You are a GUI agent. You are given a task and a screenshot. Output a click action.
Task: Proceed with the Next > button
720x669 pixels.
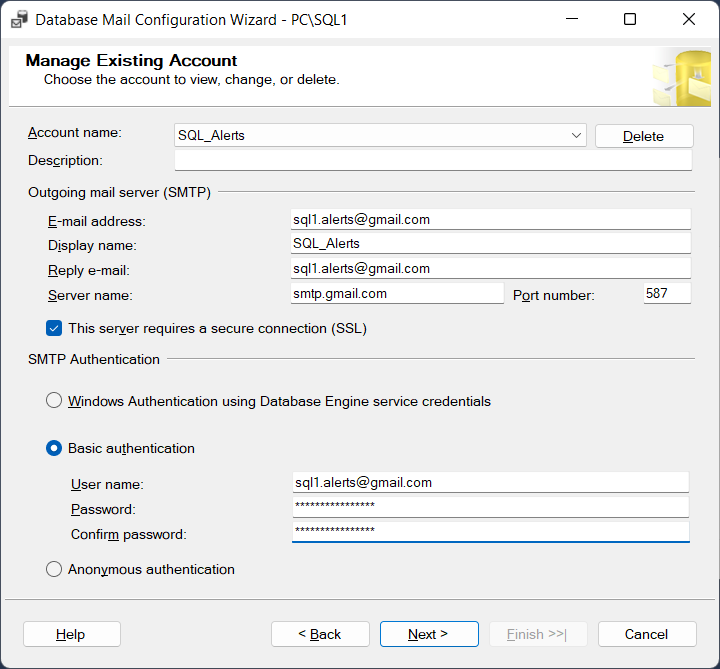[429, 634]
